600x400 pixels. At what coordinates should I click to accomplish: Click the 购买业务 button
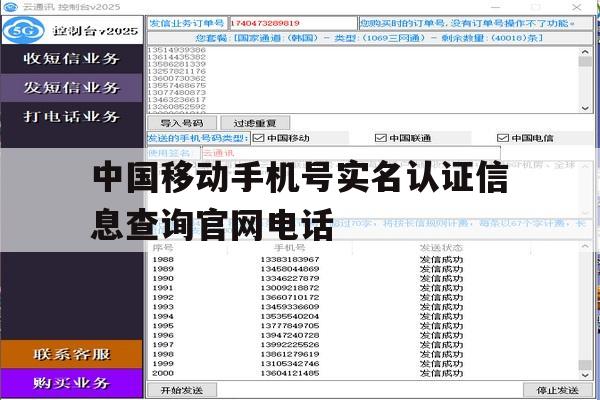[72, 383]
